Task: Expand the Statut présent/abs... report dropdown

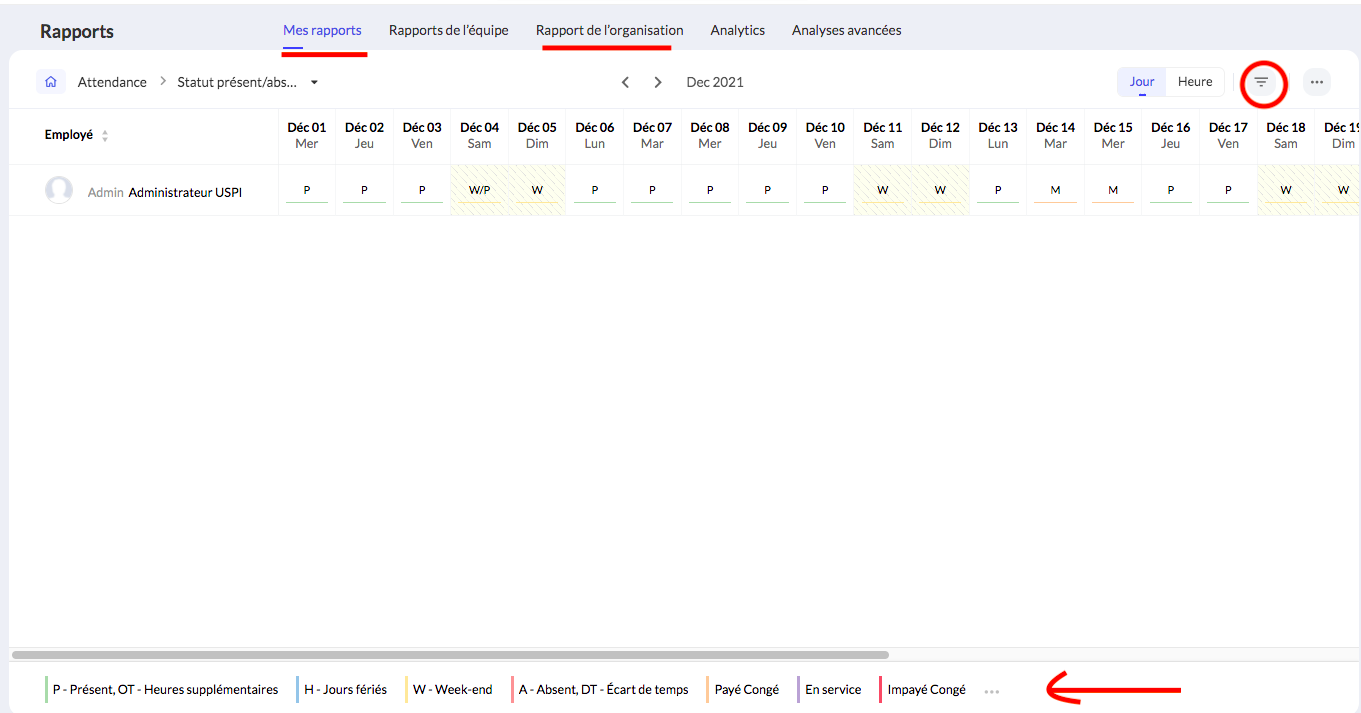Action: [x=314, y=82]
